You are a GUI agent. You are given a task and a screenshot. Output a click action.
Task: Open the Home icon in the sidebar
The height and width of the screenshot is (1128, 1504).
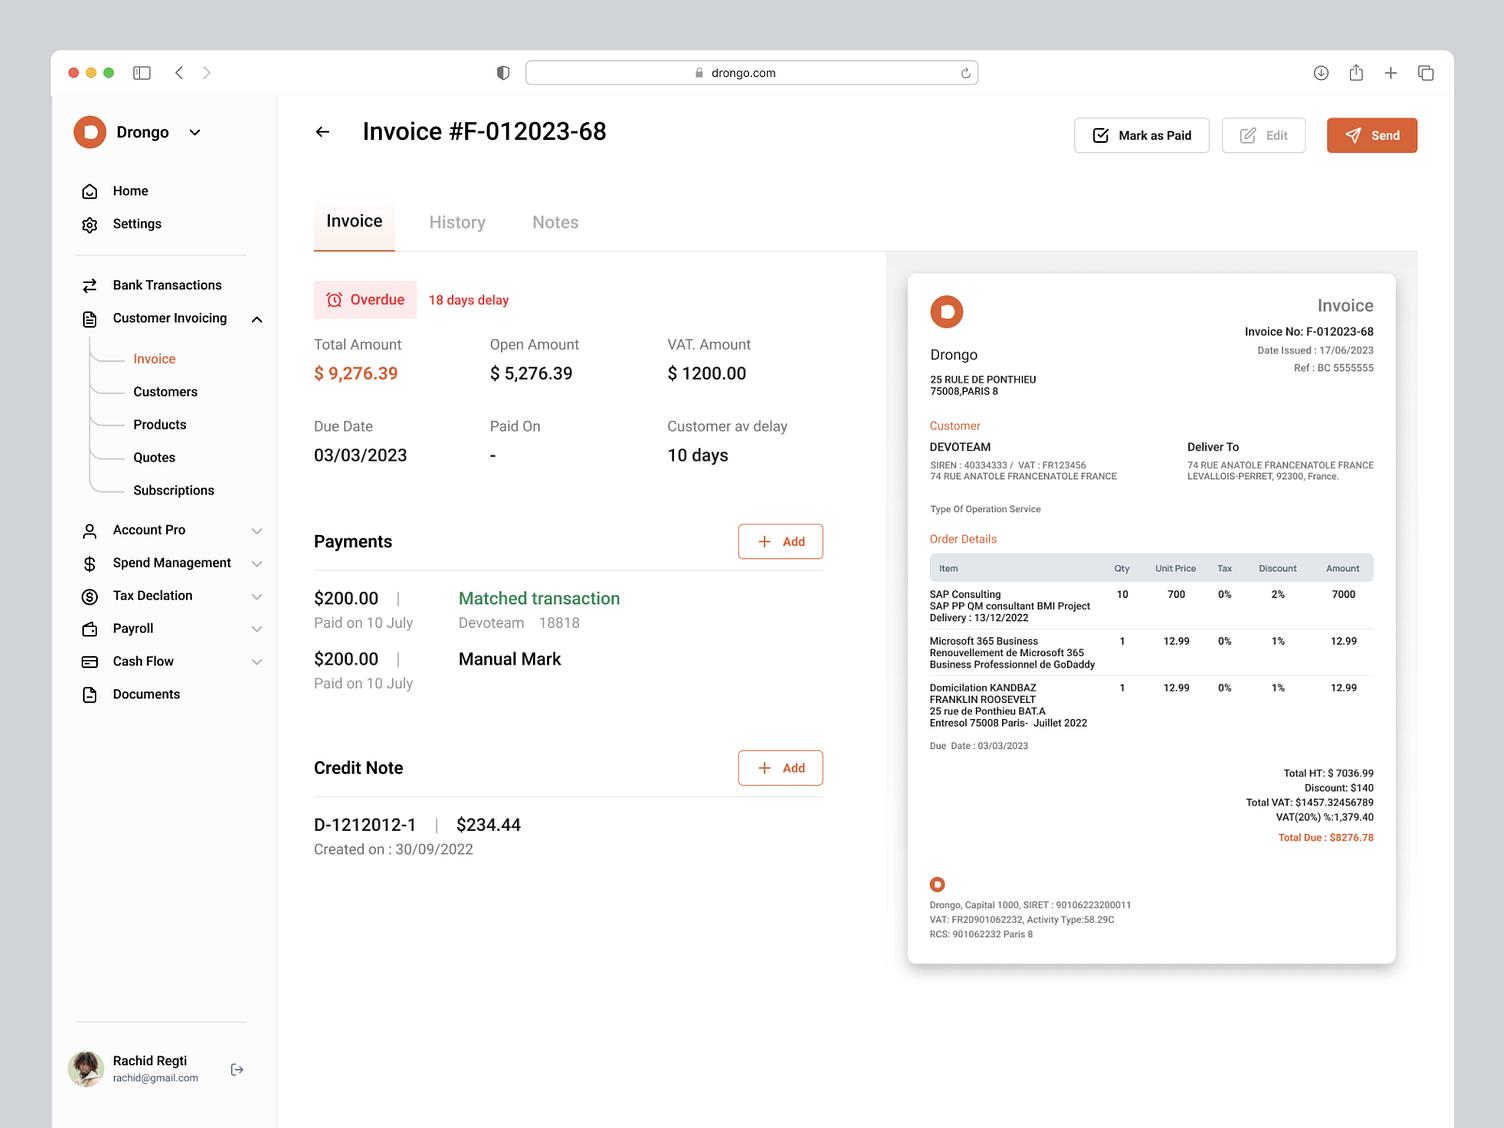pyautogui.click(x=90, y=191)
